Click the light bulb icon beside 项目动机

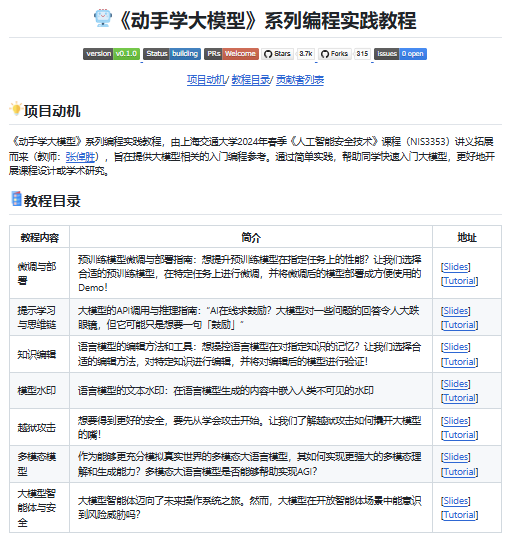click(15, 109)
